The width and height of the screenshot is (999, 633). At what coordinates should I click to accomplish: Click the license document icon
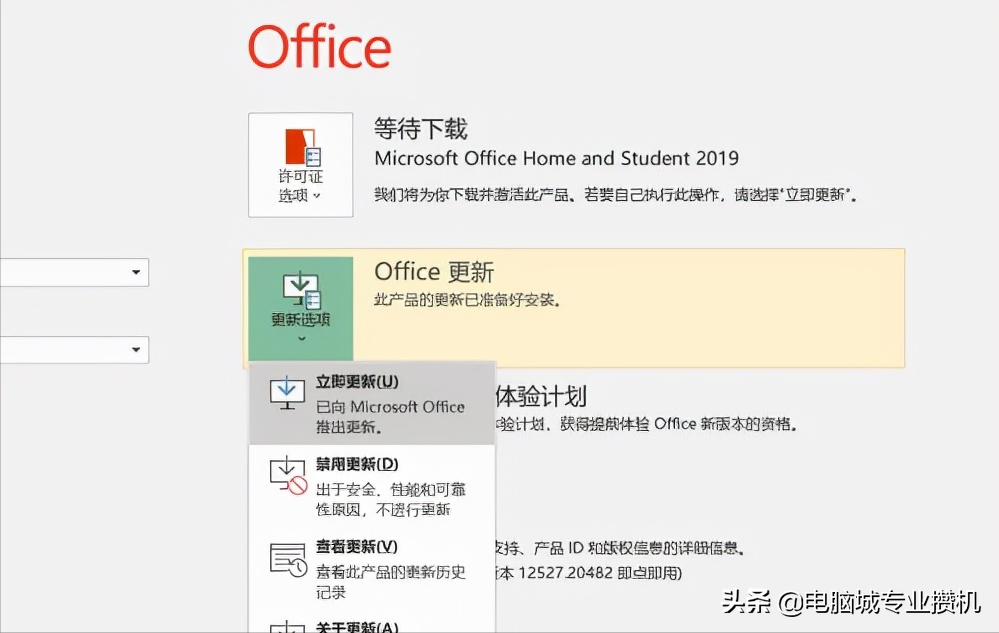(302, 147)
